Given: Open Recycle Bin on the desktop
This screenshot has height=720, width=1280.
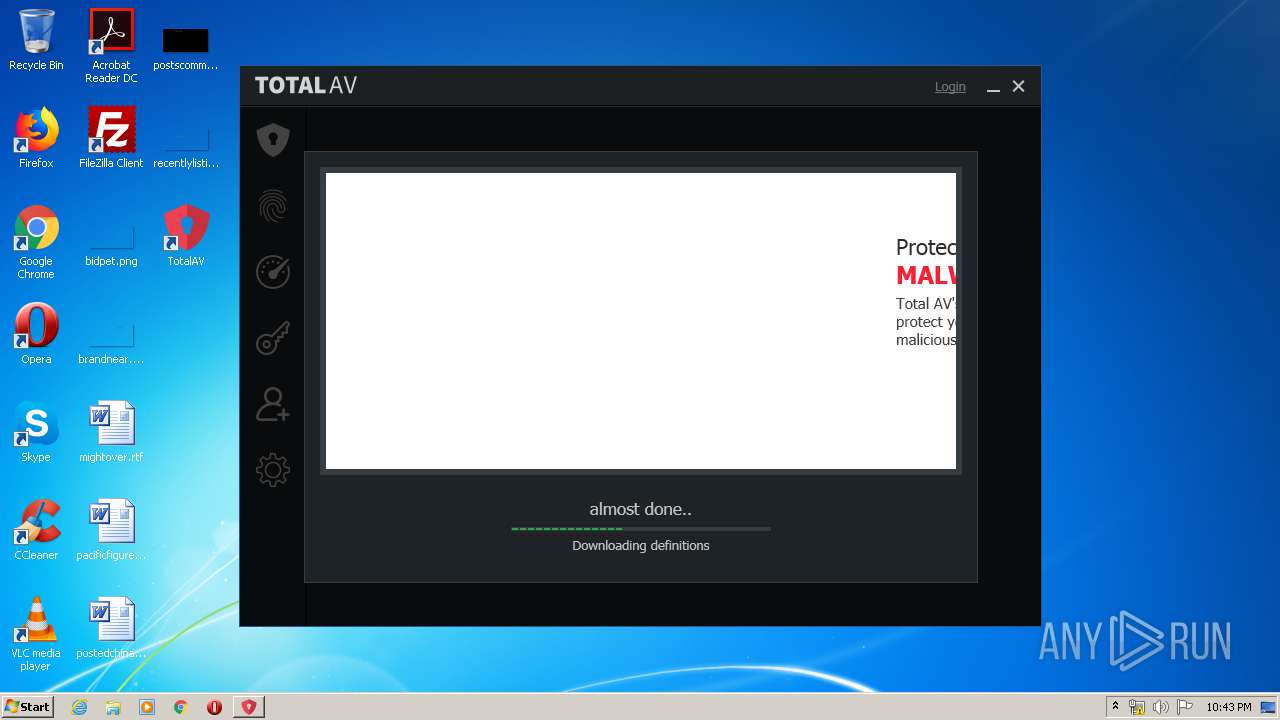Looking at the screenshot, I should click(36, 41).
